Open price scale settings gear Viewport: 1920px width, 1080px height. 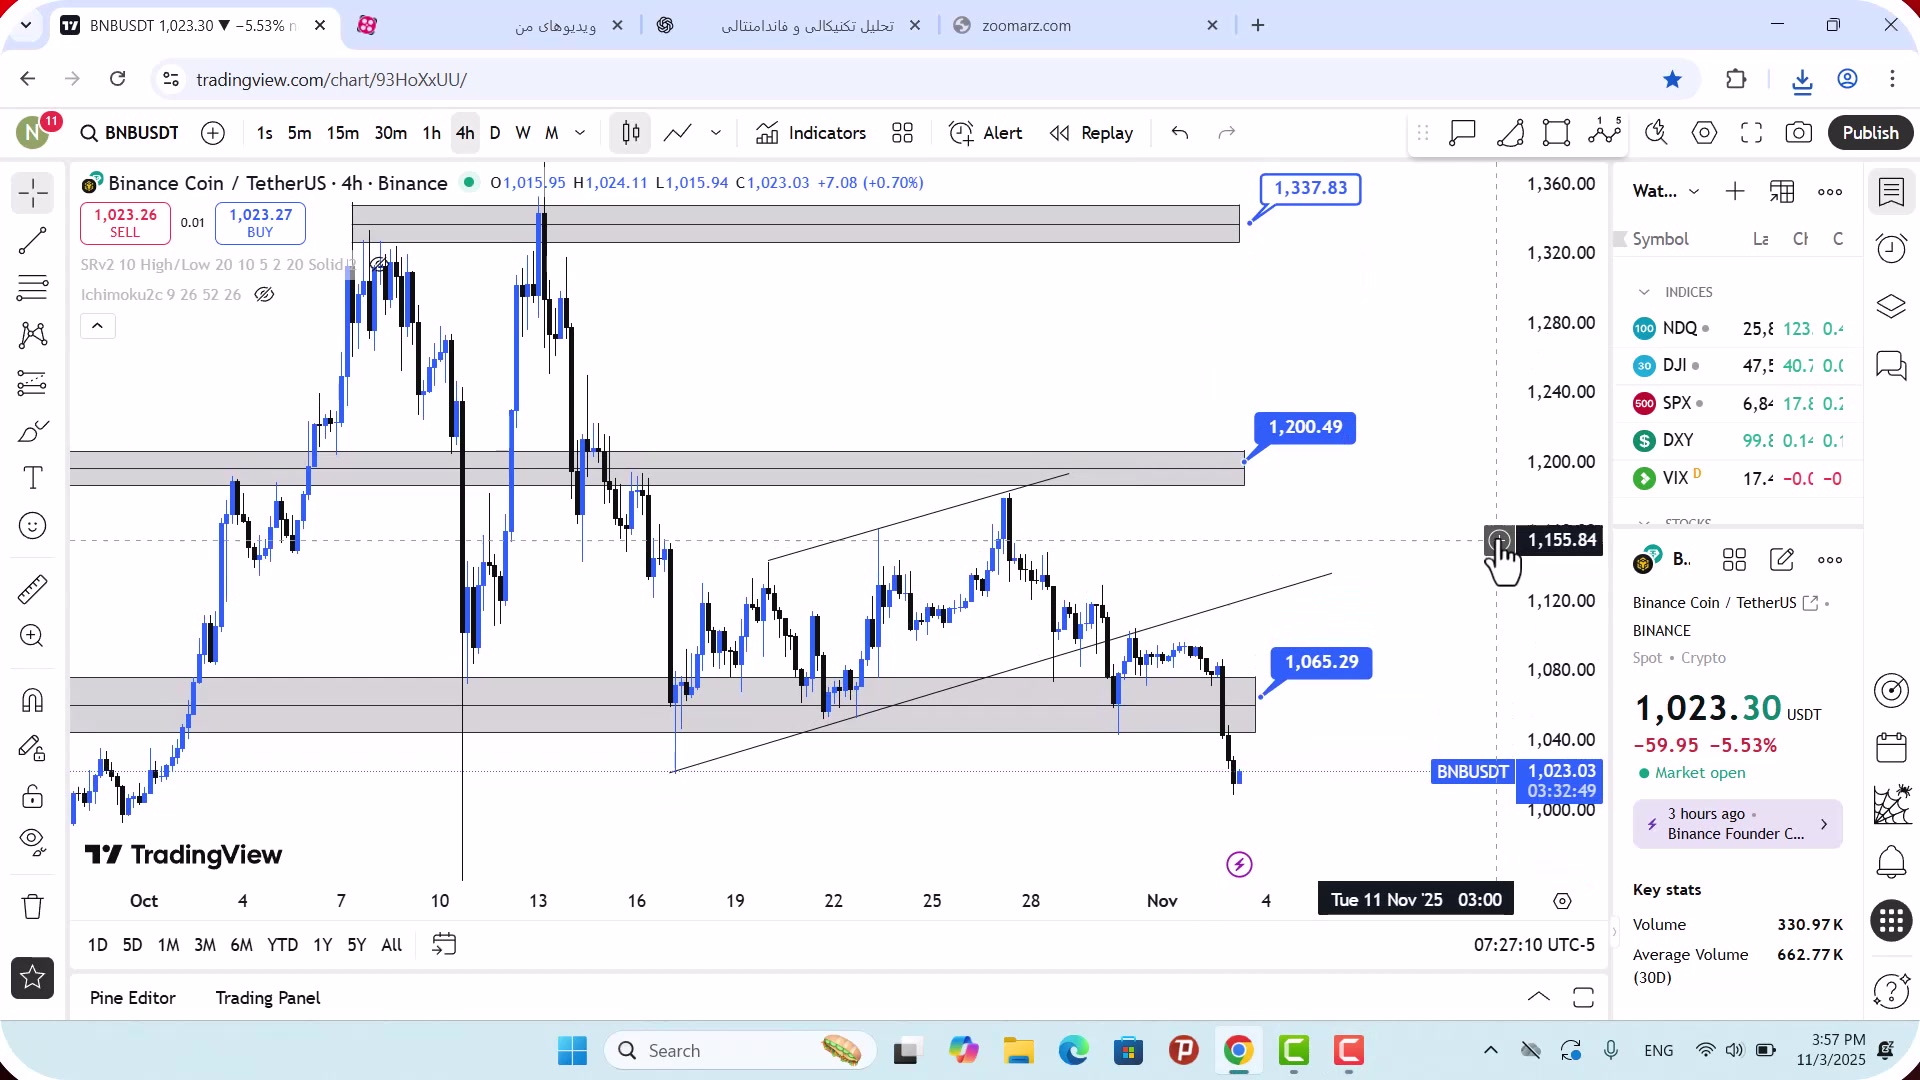(1562, 901)
